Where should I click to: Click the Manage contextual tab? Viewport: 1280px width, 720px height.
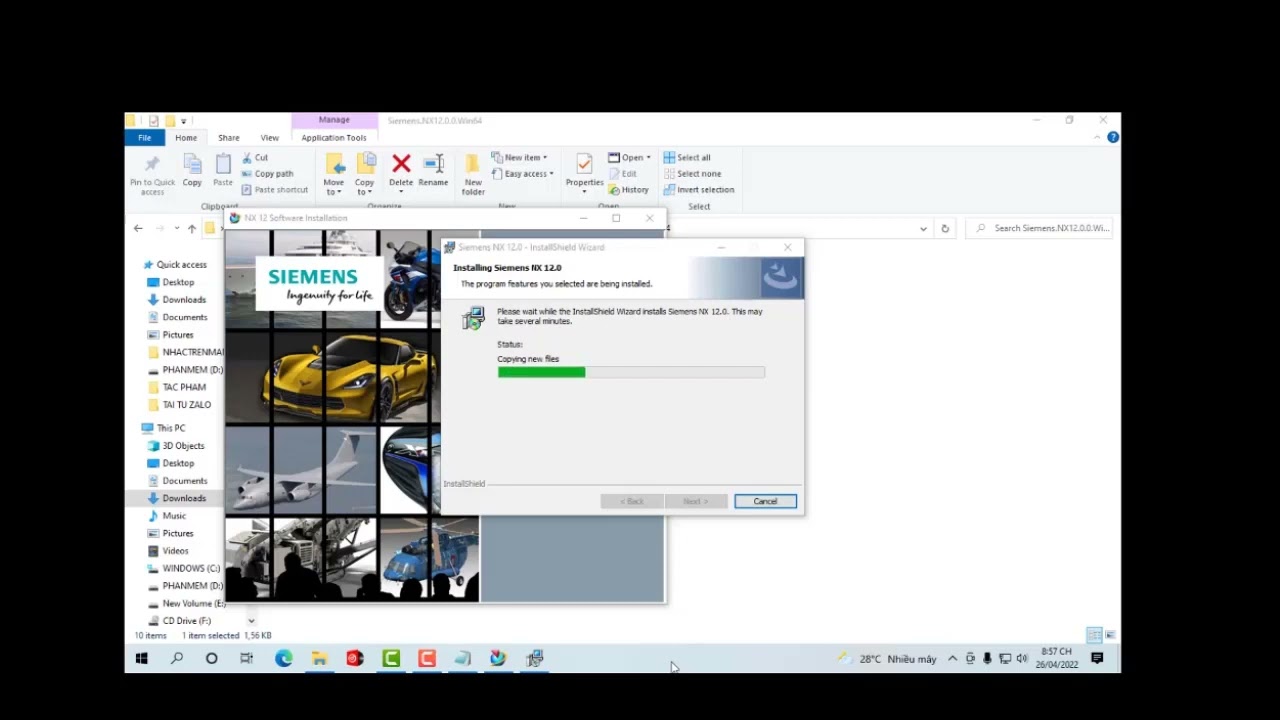pyautogui.click(x=334, y=120)
